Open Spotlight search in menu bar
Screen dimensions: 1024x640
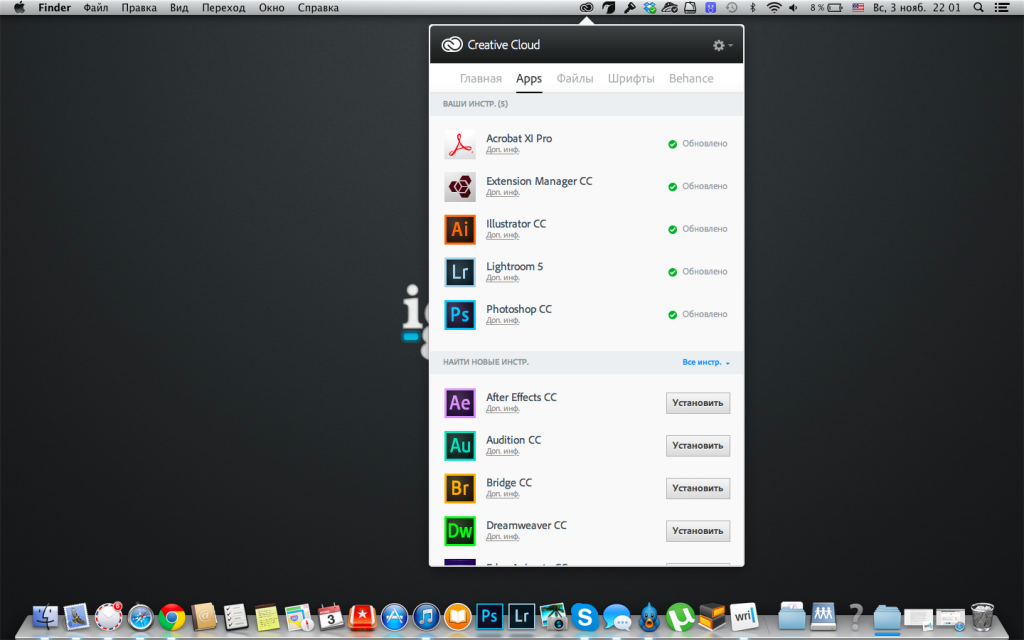(978, 8)
